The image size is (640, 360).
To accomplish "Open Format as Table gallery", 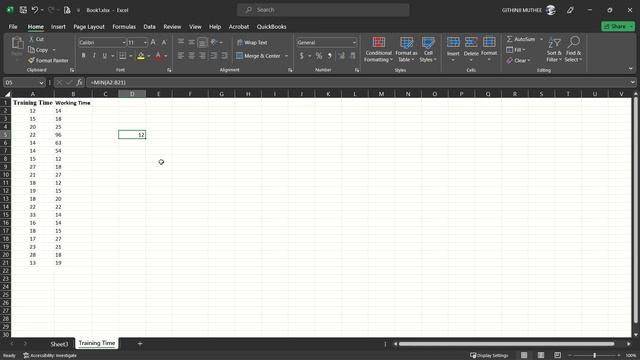I will click(406, 49).
